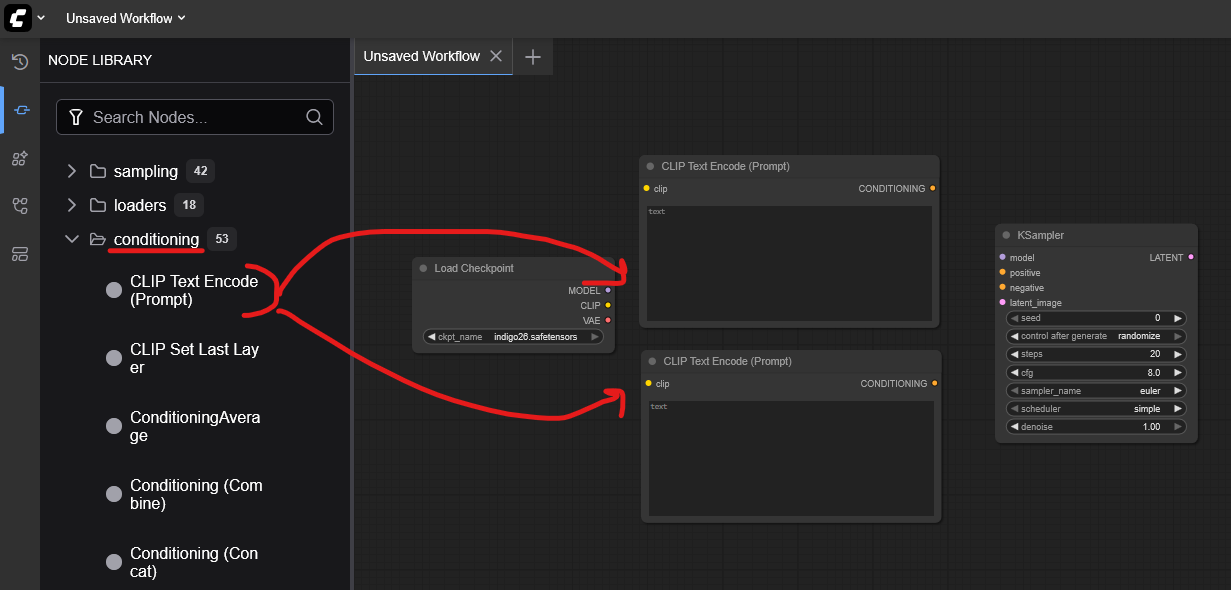This screenshot has height=590, width=1231.
Task: Select CLIP Set Last Layer node entry
Action: (194, 358)
